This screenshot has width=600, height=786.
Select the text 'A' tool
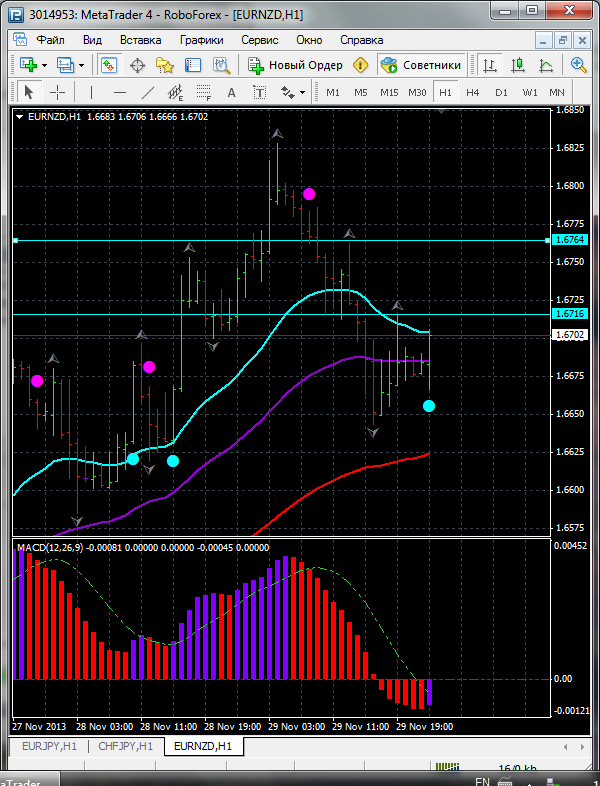point(232,92)
